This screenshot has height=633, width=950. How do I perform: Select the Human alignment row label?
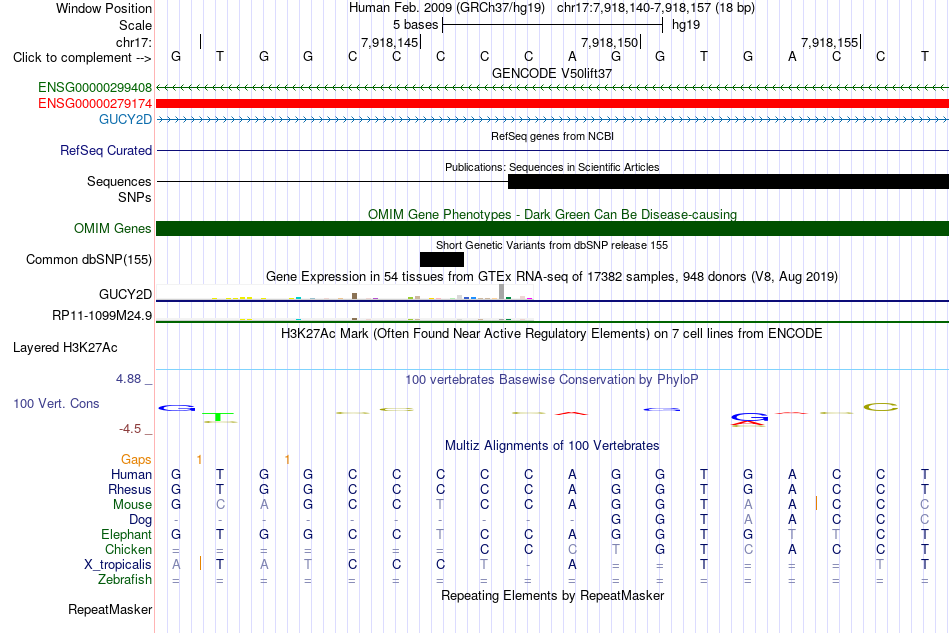(x=131, y=474)
